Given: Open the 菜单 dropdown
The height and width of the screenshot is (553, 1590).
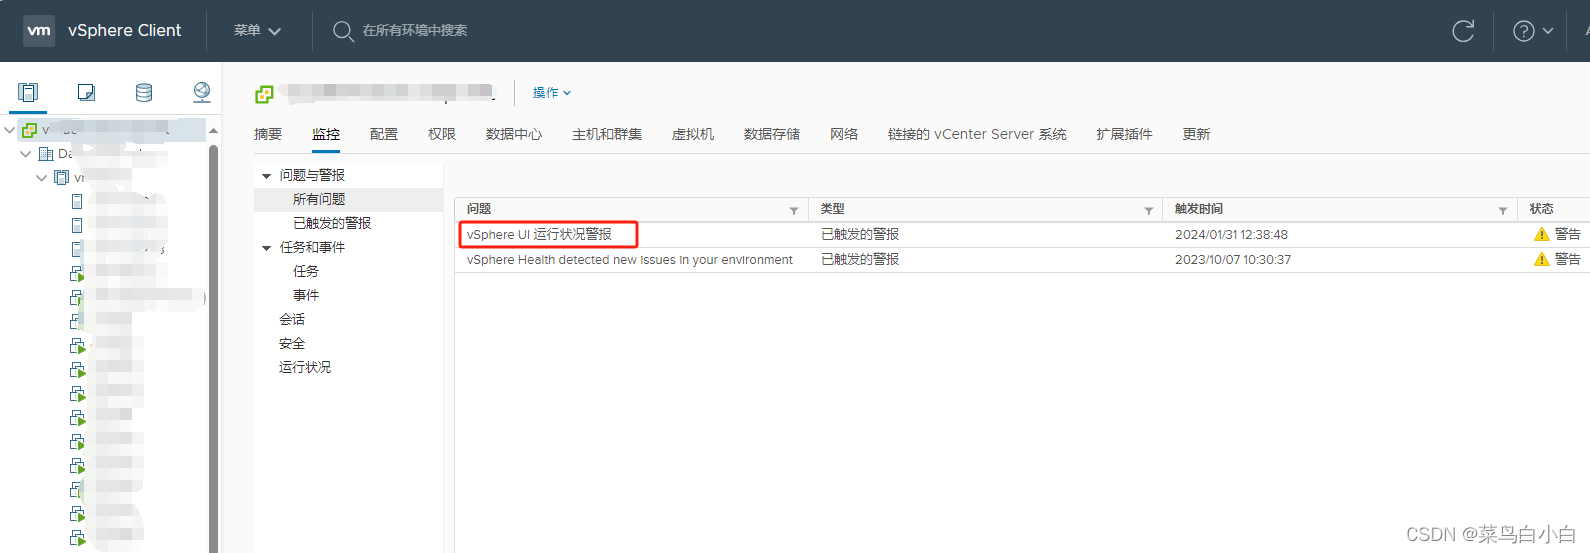Looking at the screenshot, I should (257, 31).
